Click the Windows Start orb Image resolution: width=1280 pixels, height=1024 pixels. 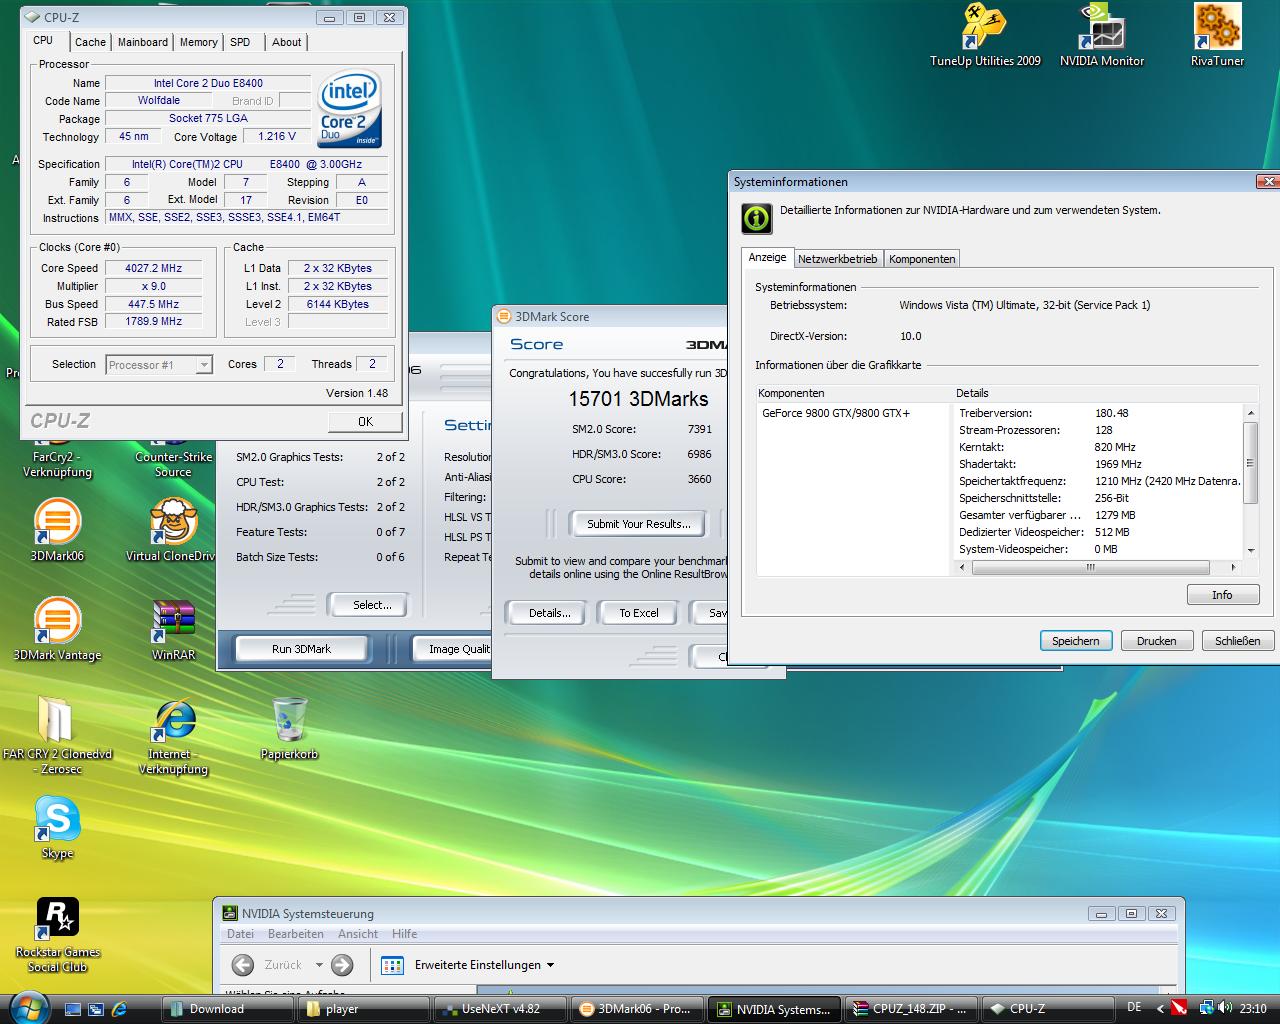27,1006
